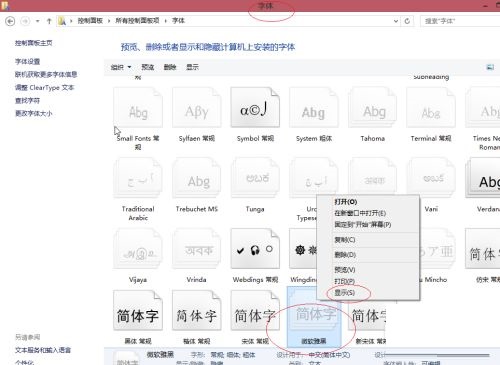Select the 黑体 常规 font icon
This screenshot has width=500, height=365.
pos(138,311)
